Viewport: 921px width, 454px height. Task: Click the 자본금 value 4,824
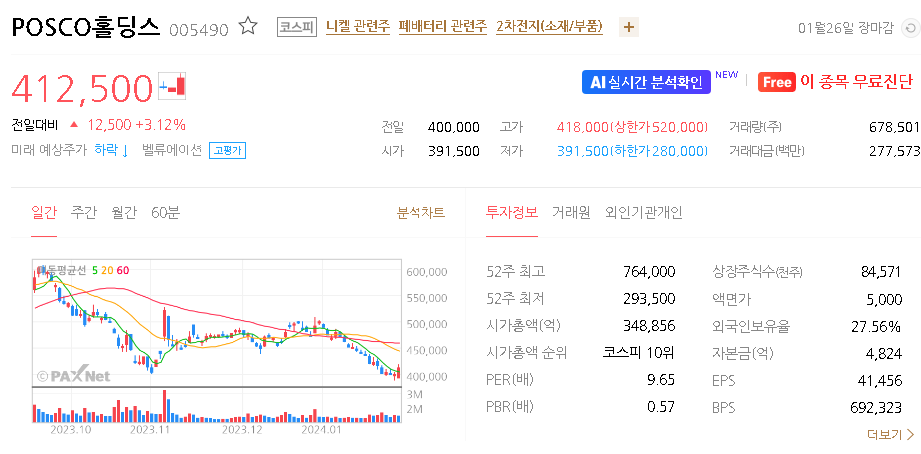click(x=885, y=354)
